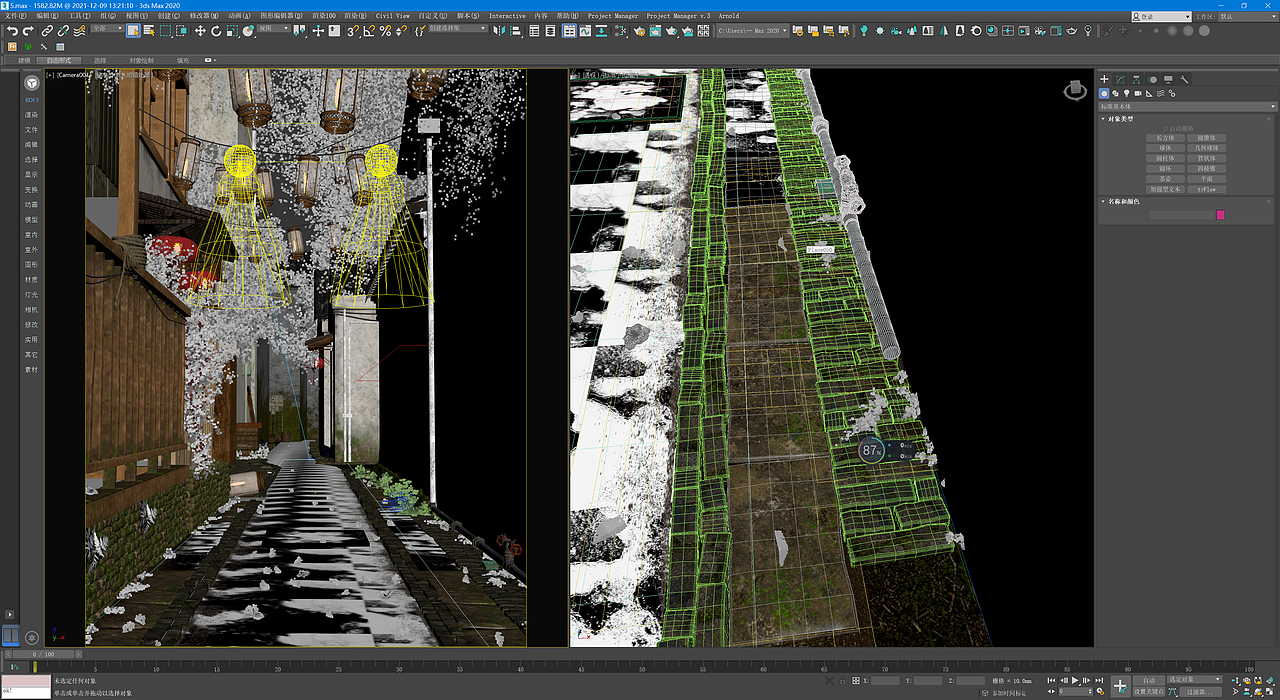This screenshot has width=1280, height=700.
Task: Select Space Warps category icon
Action: coord(1160,93)
